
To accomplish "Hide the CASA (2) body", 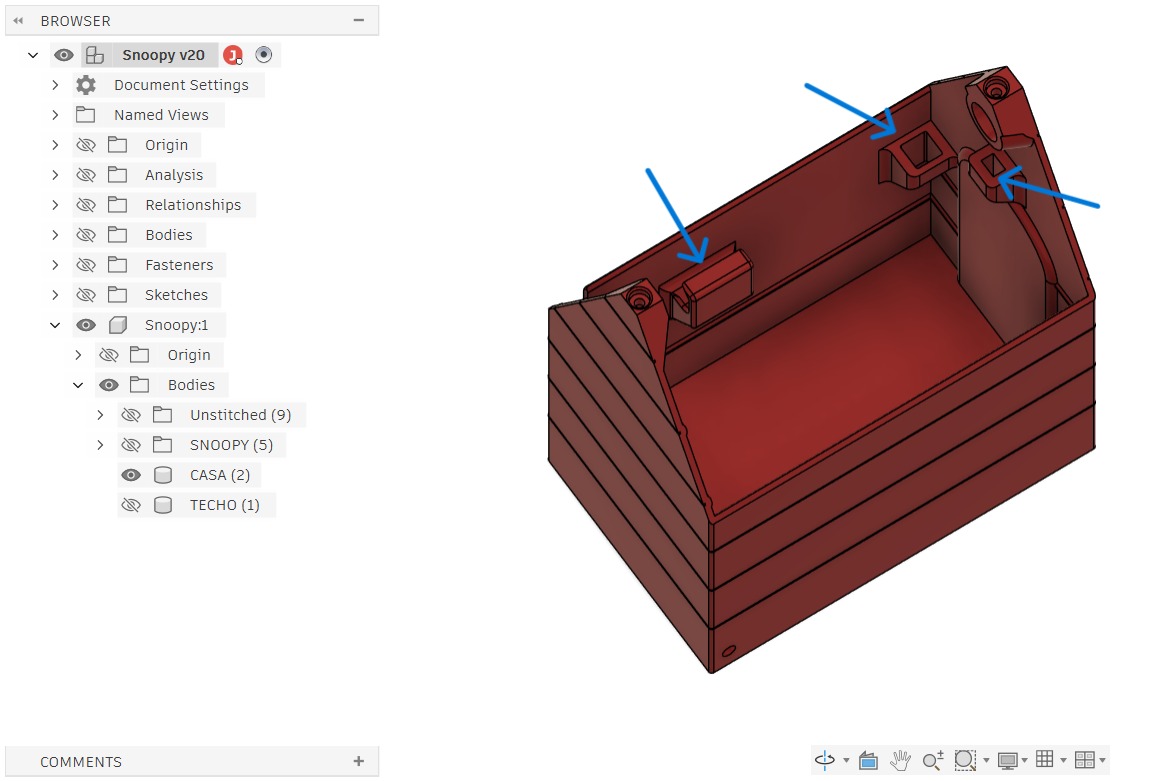I will click(131, 475).
